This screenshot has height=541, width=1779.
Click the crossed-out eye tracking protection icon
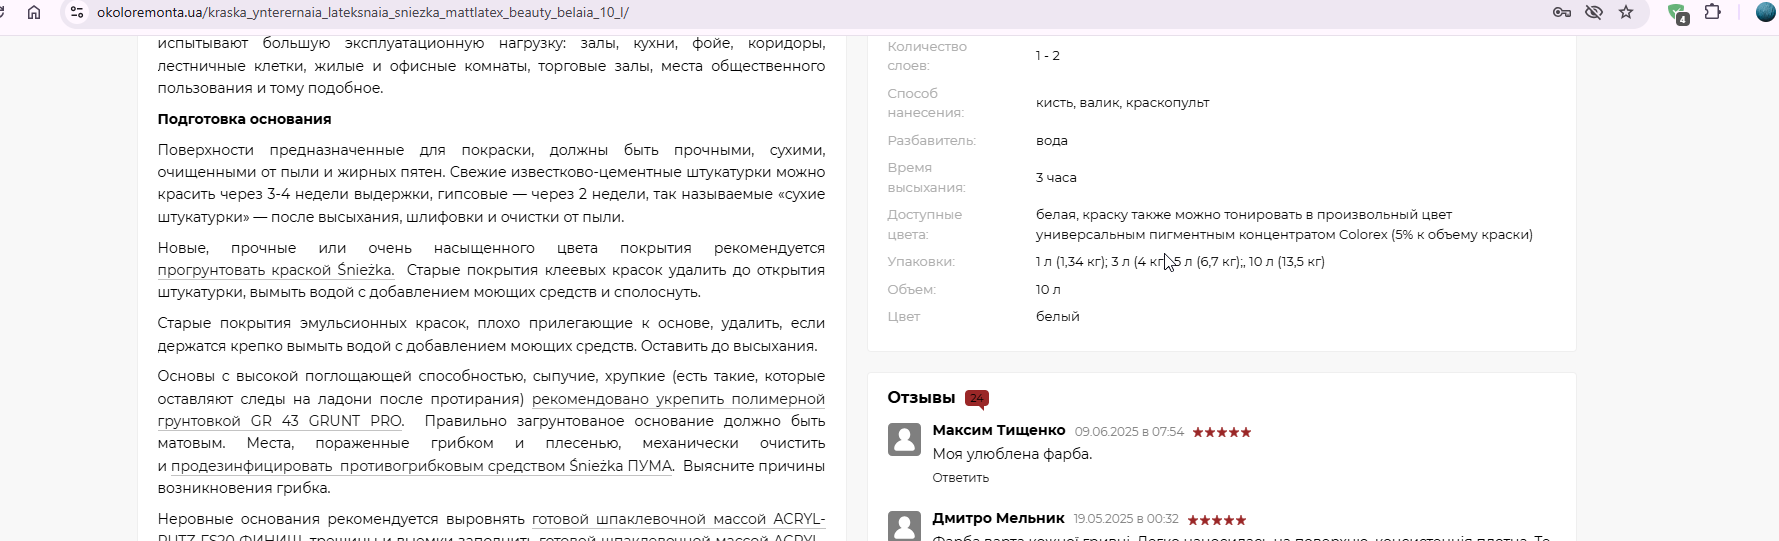[1594, 12]
